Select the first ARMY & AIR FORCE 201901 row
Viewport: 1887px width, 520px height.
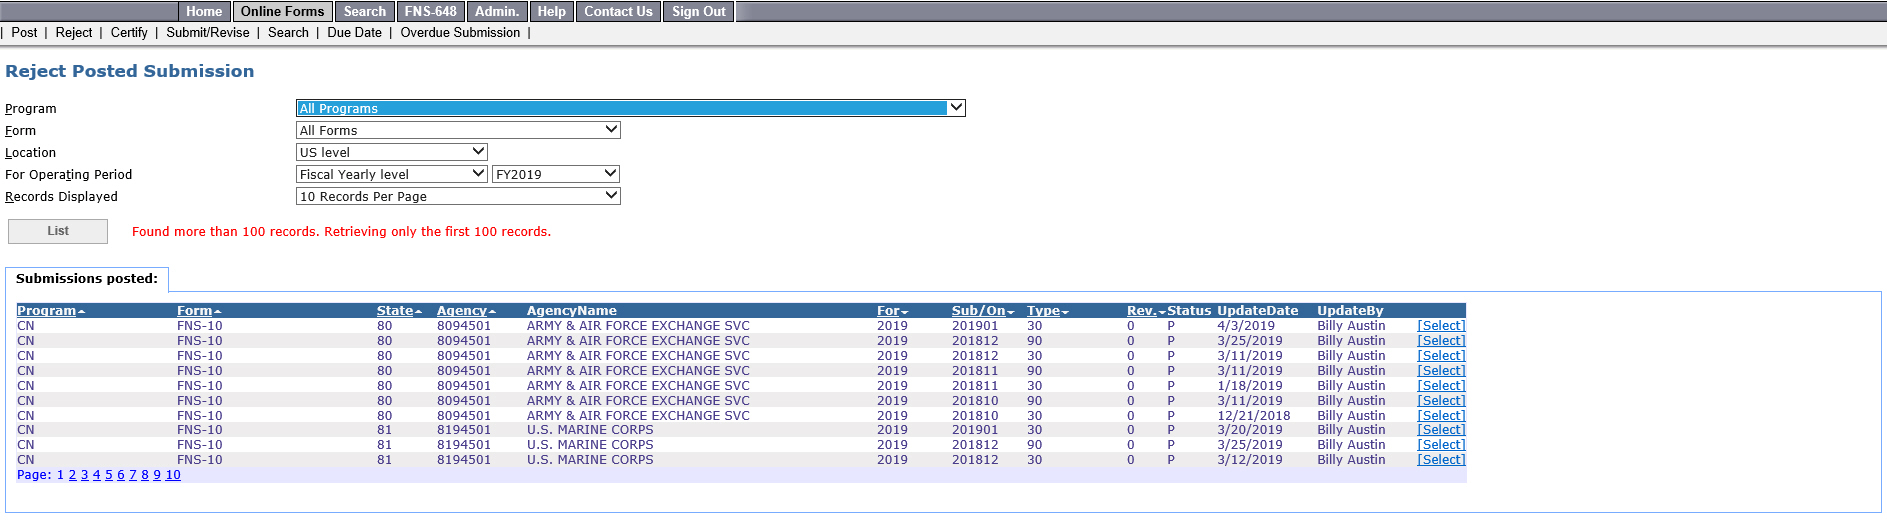point(1441,326)
